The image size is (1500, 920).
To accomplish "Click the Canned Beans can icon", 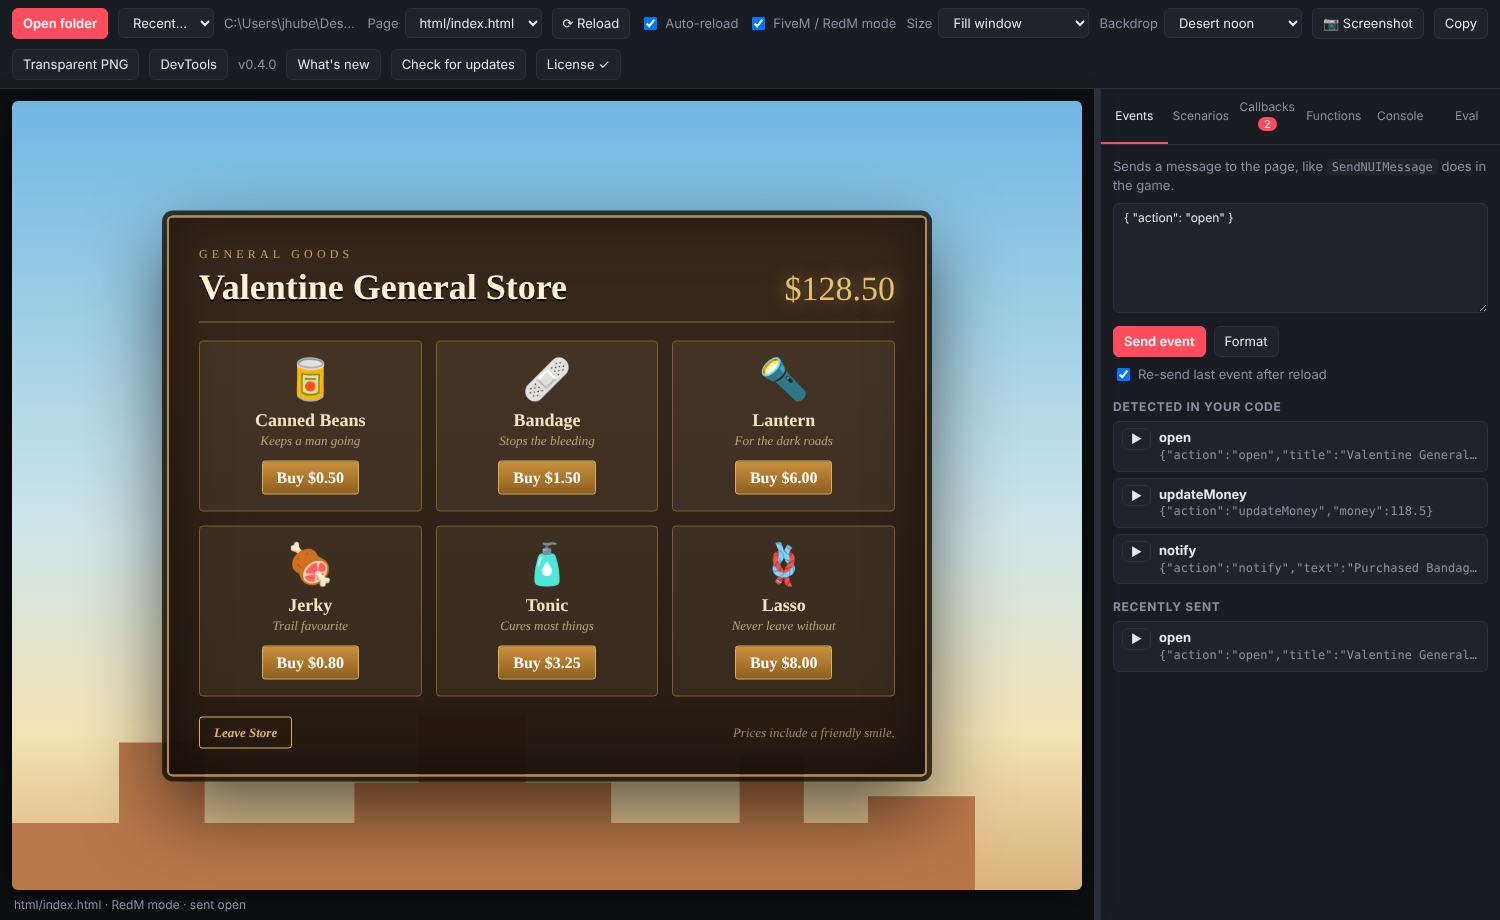I will (x=310, y=380).
